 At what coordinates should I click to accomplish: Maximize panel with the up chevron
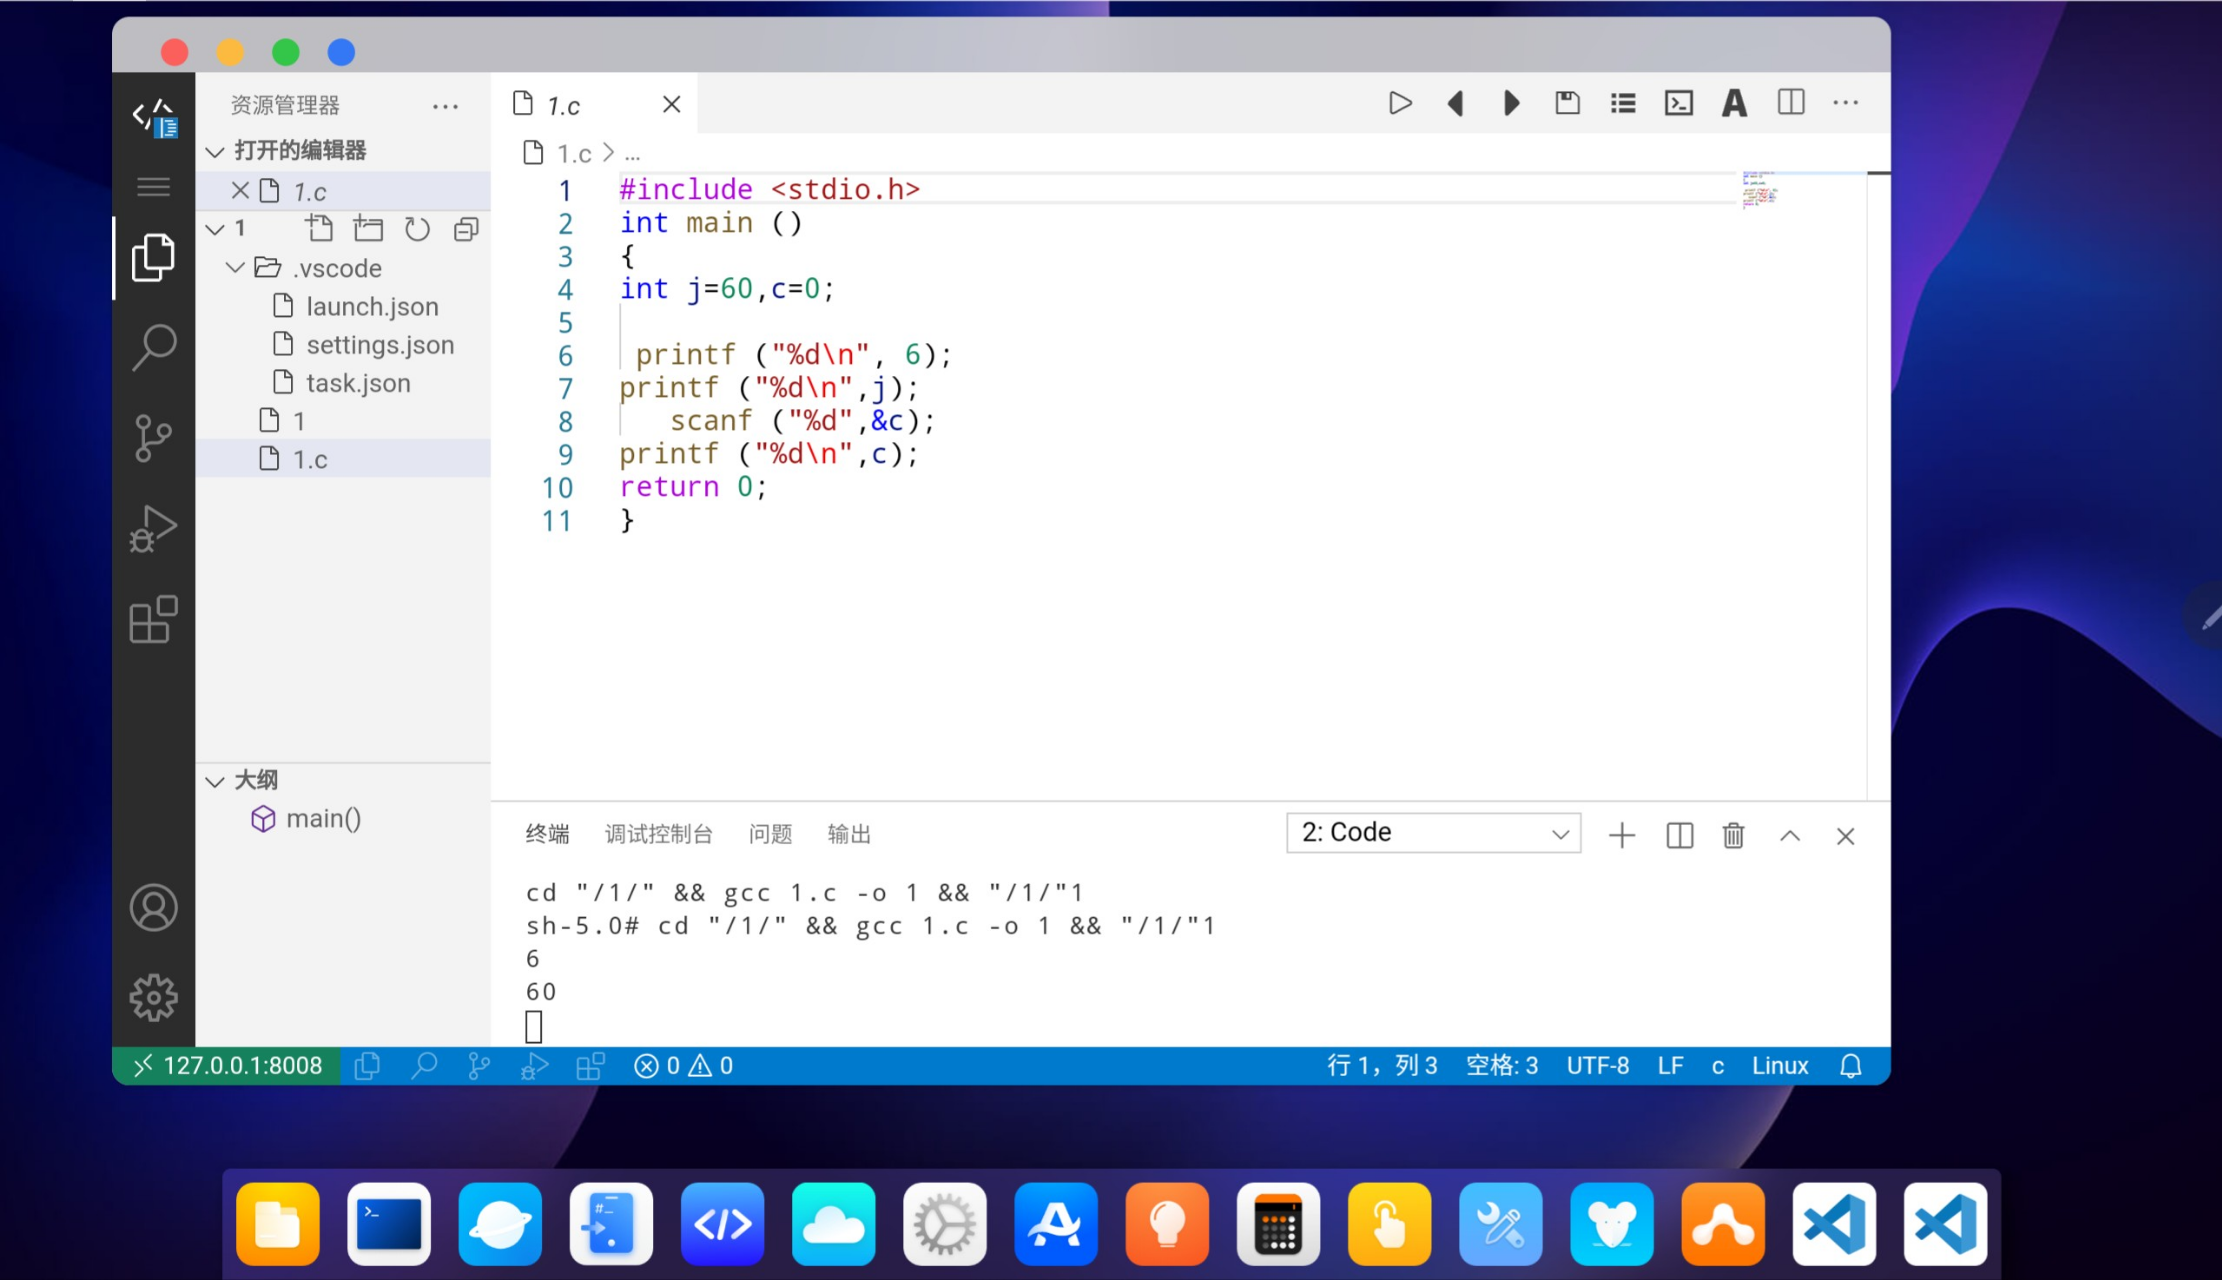click(x=1790, y=835)
